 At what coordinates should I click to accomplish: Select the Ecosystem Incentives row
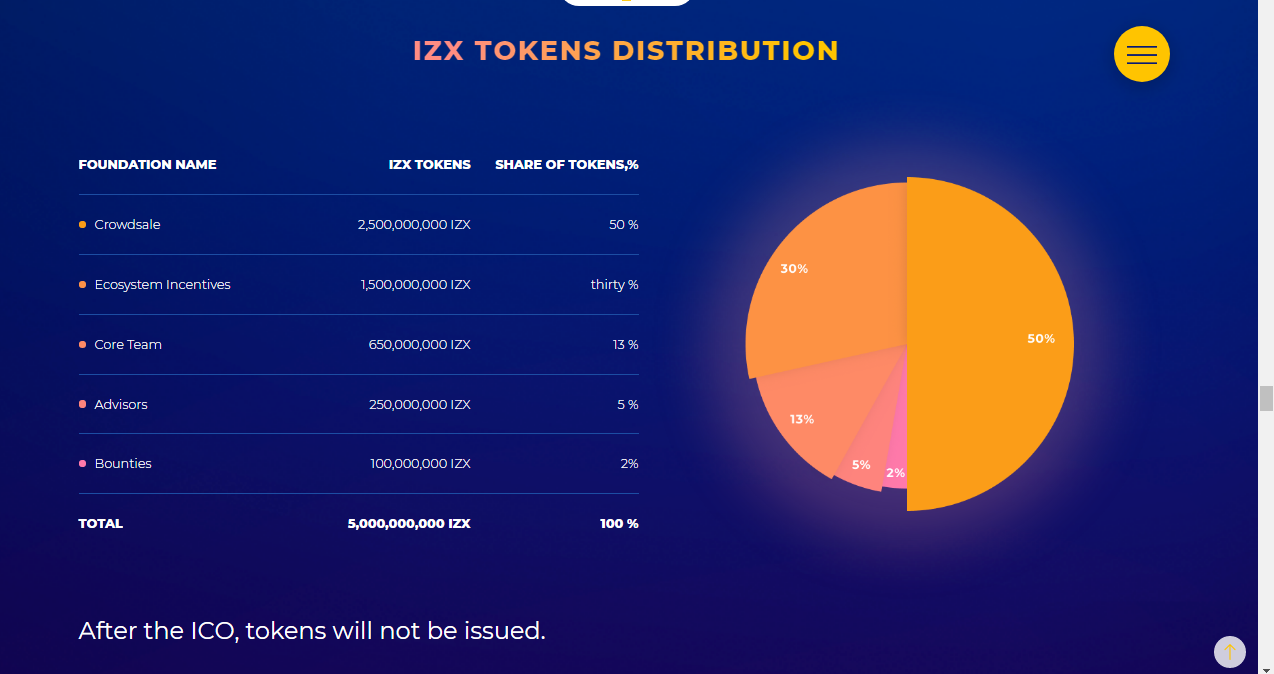(358, 284)
